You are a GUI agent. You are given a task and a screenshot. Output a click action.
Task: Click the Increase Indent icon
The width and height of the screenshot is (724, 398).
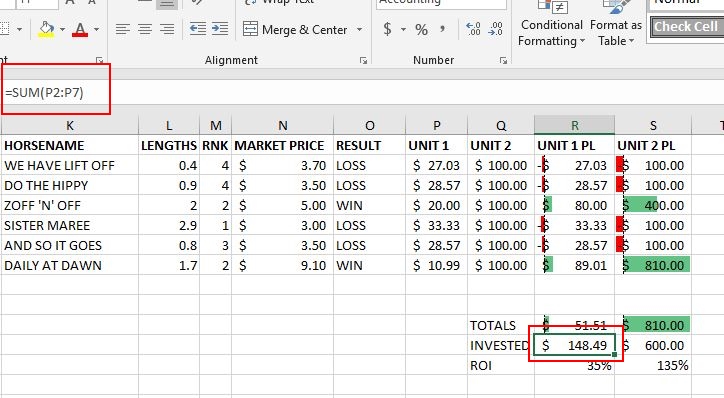(x=220, y=29)
